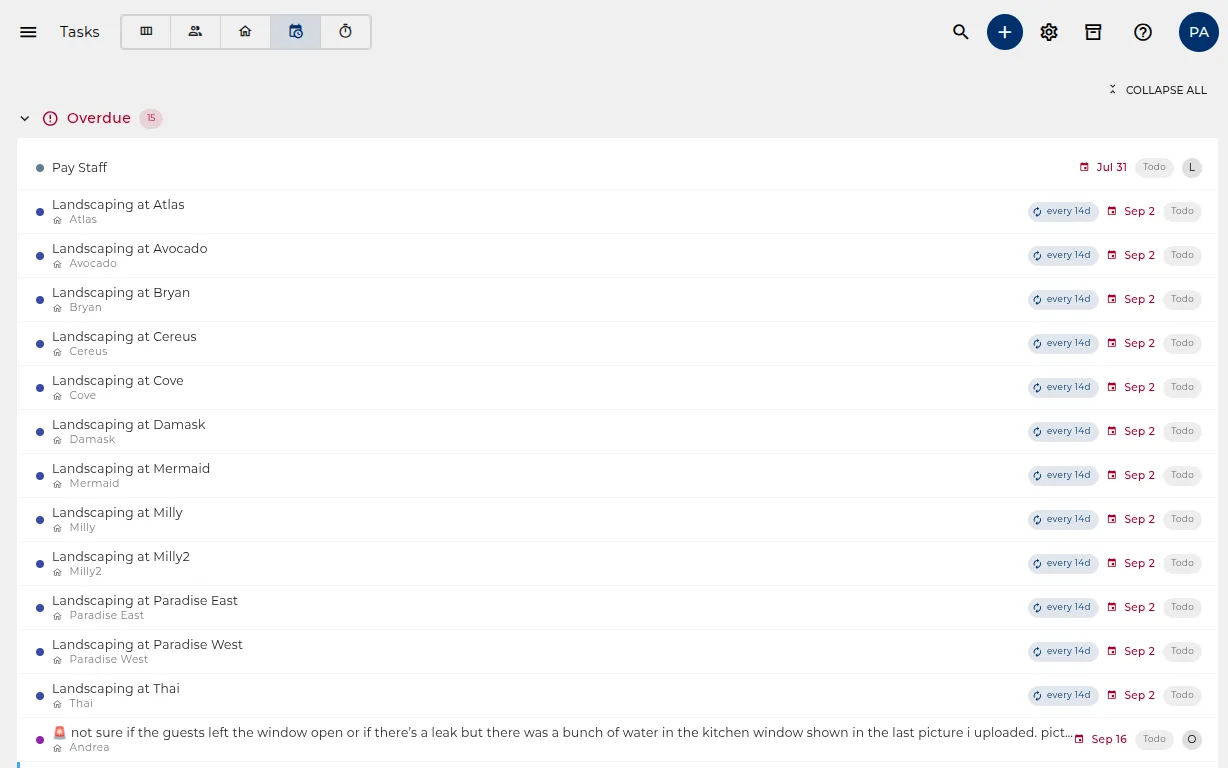Click every 14d badge on Thai row
Image resolution: width=1228 pixels, height=768 pixels.
tap(1063, 695)
